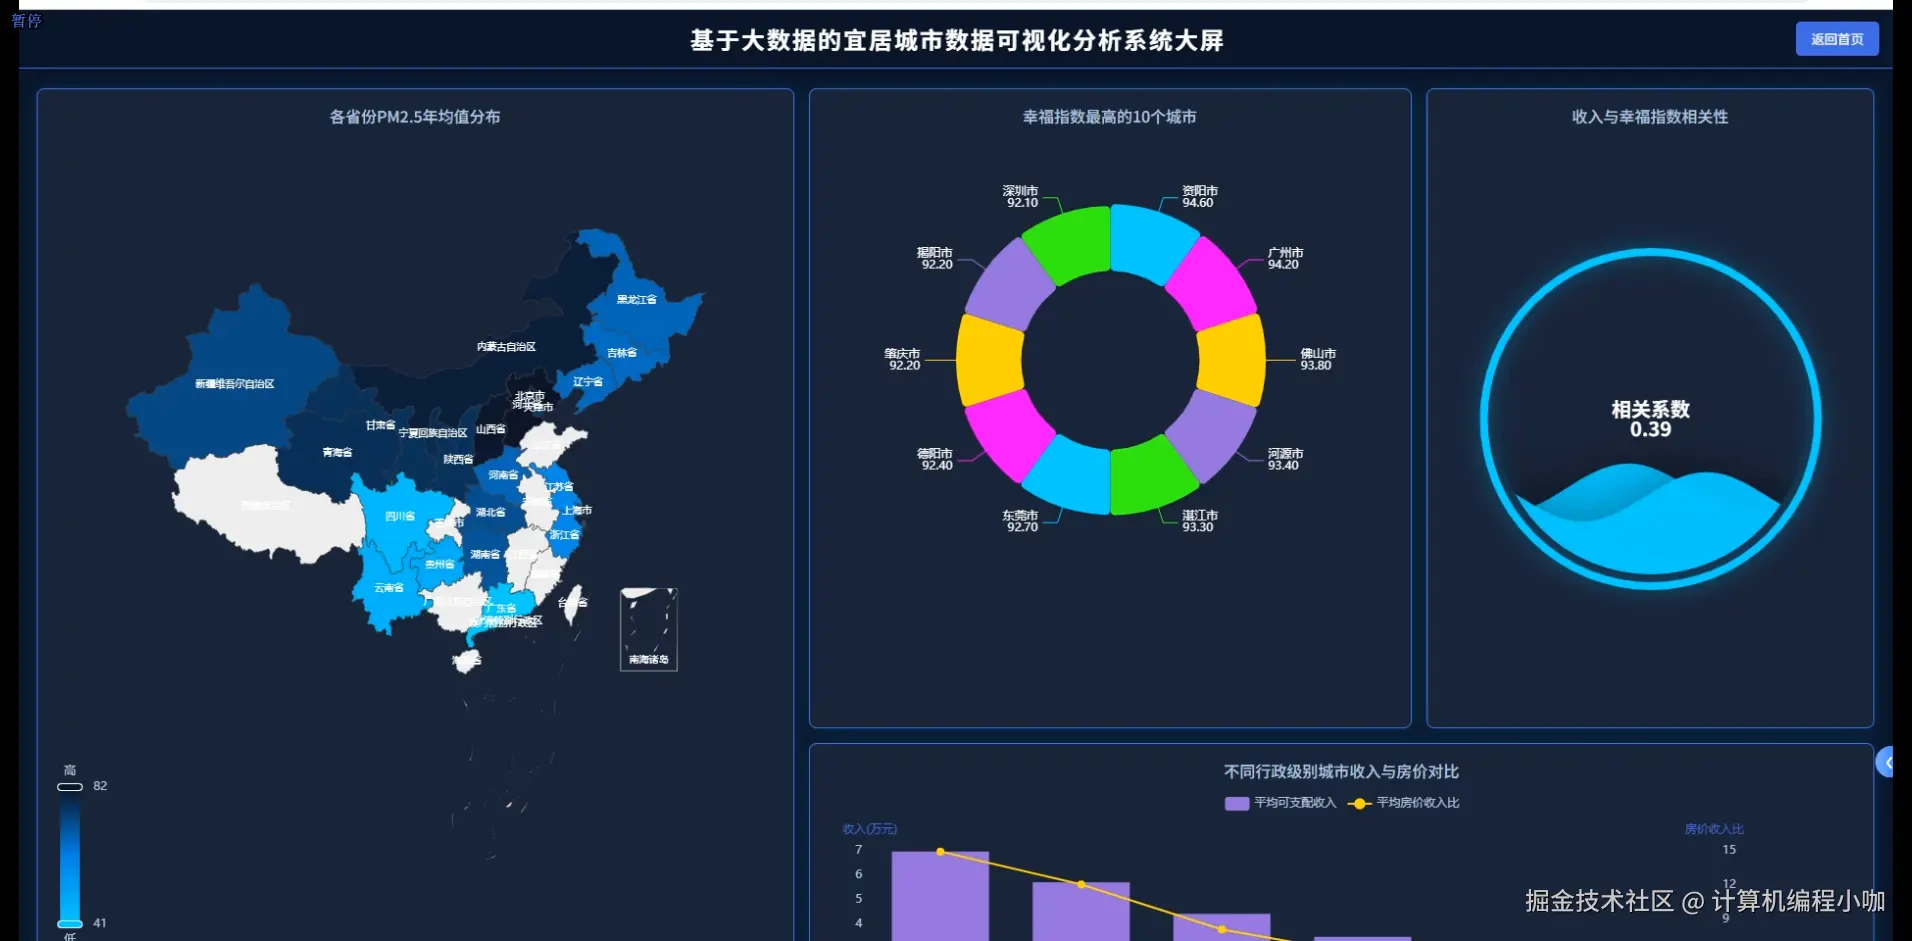
Task: Select 青海省 region on map
Action: coord(337,453)
